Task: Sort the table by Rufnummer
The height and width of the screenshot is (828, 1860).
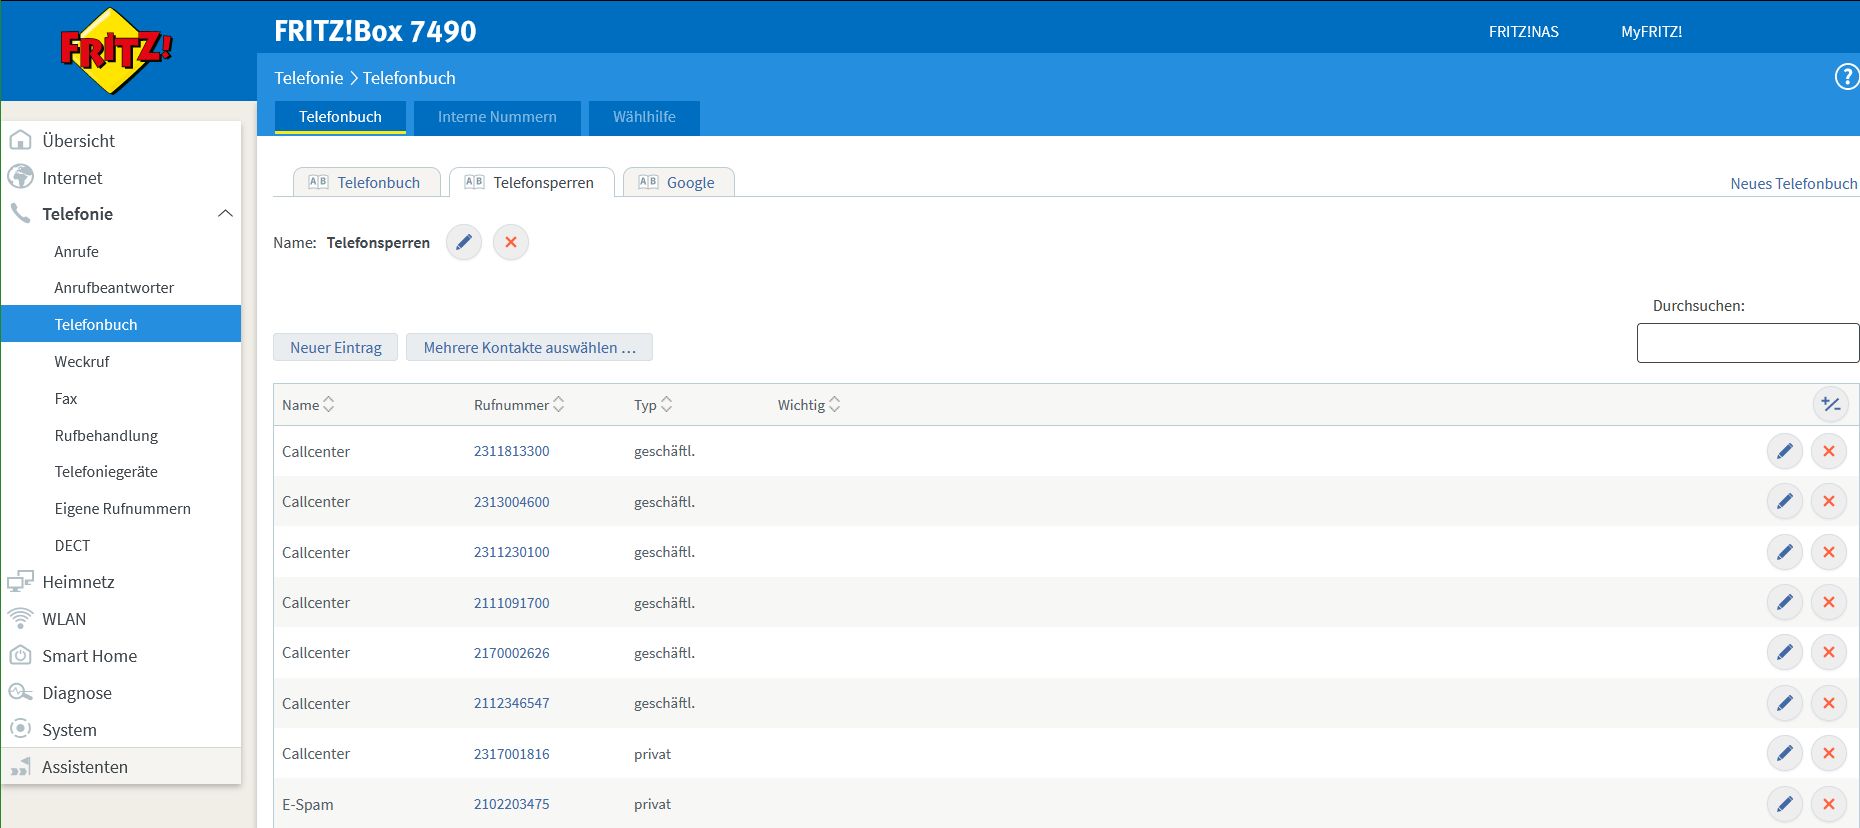Action: pyautogui.click(x=519, y=405)
